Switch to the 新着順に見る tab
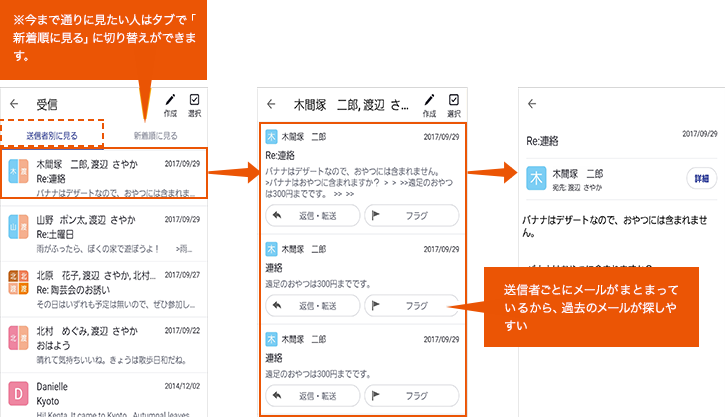The image size is (725, 417). tap(156, 135)
